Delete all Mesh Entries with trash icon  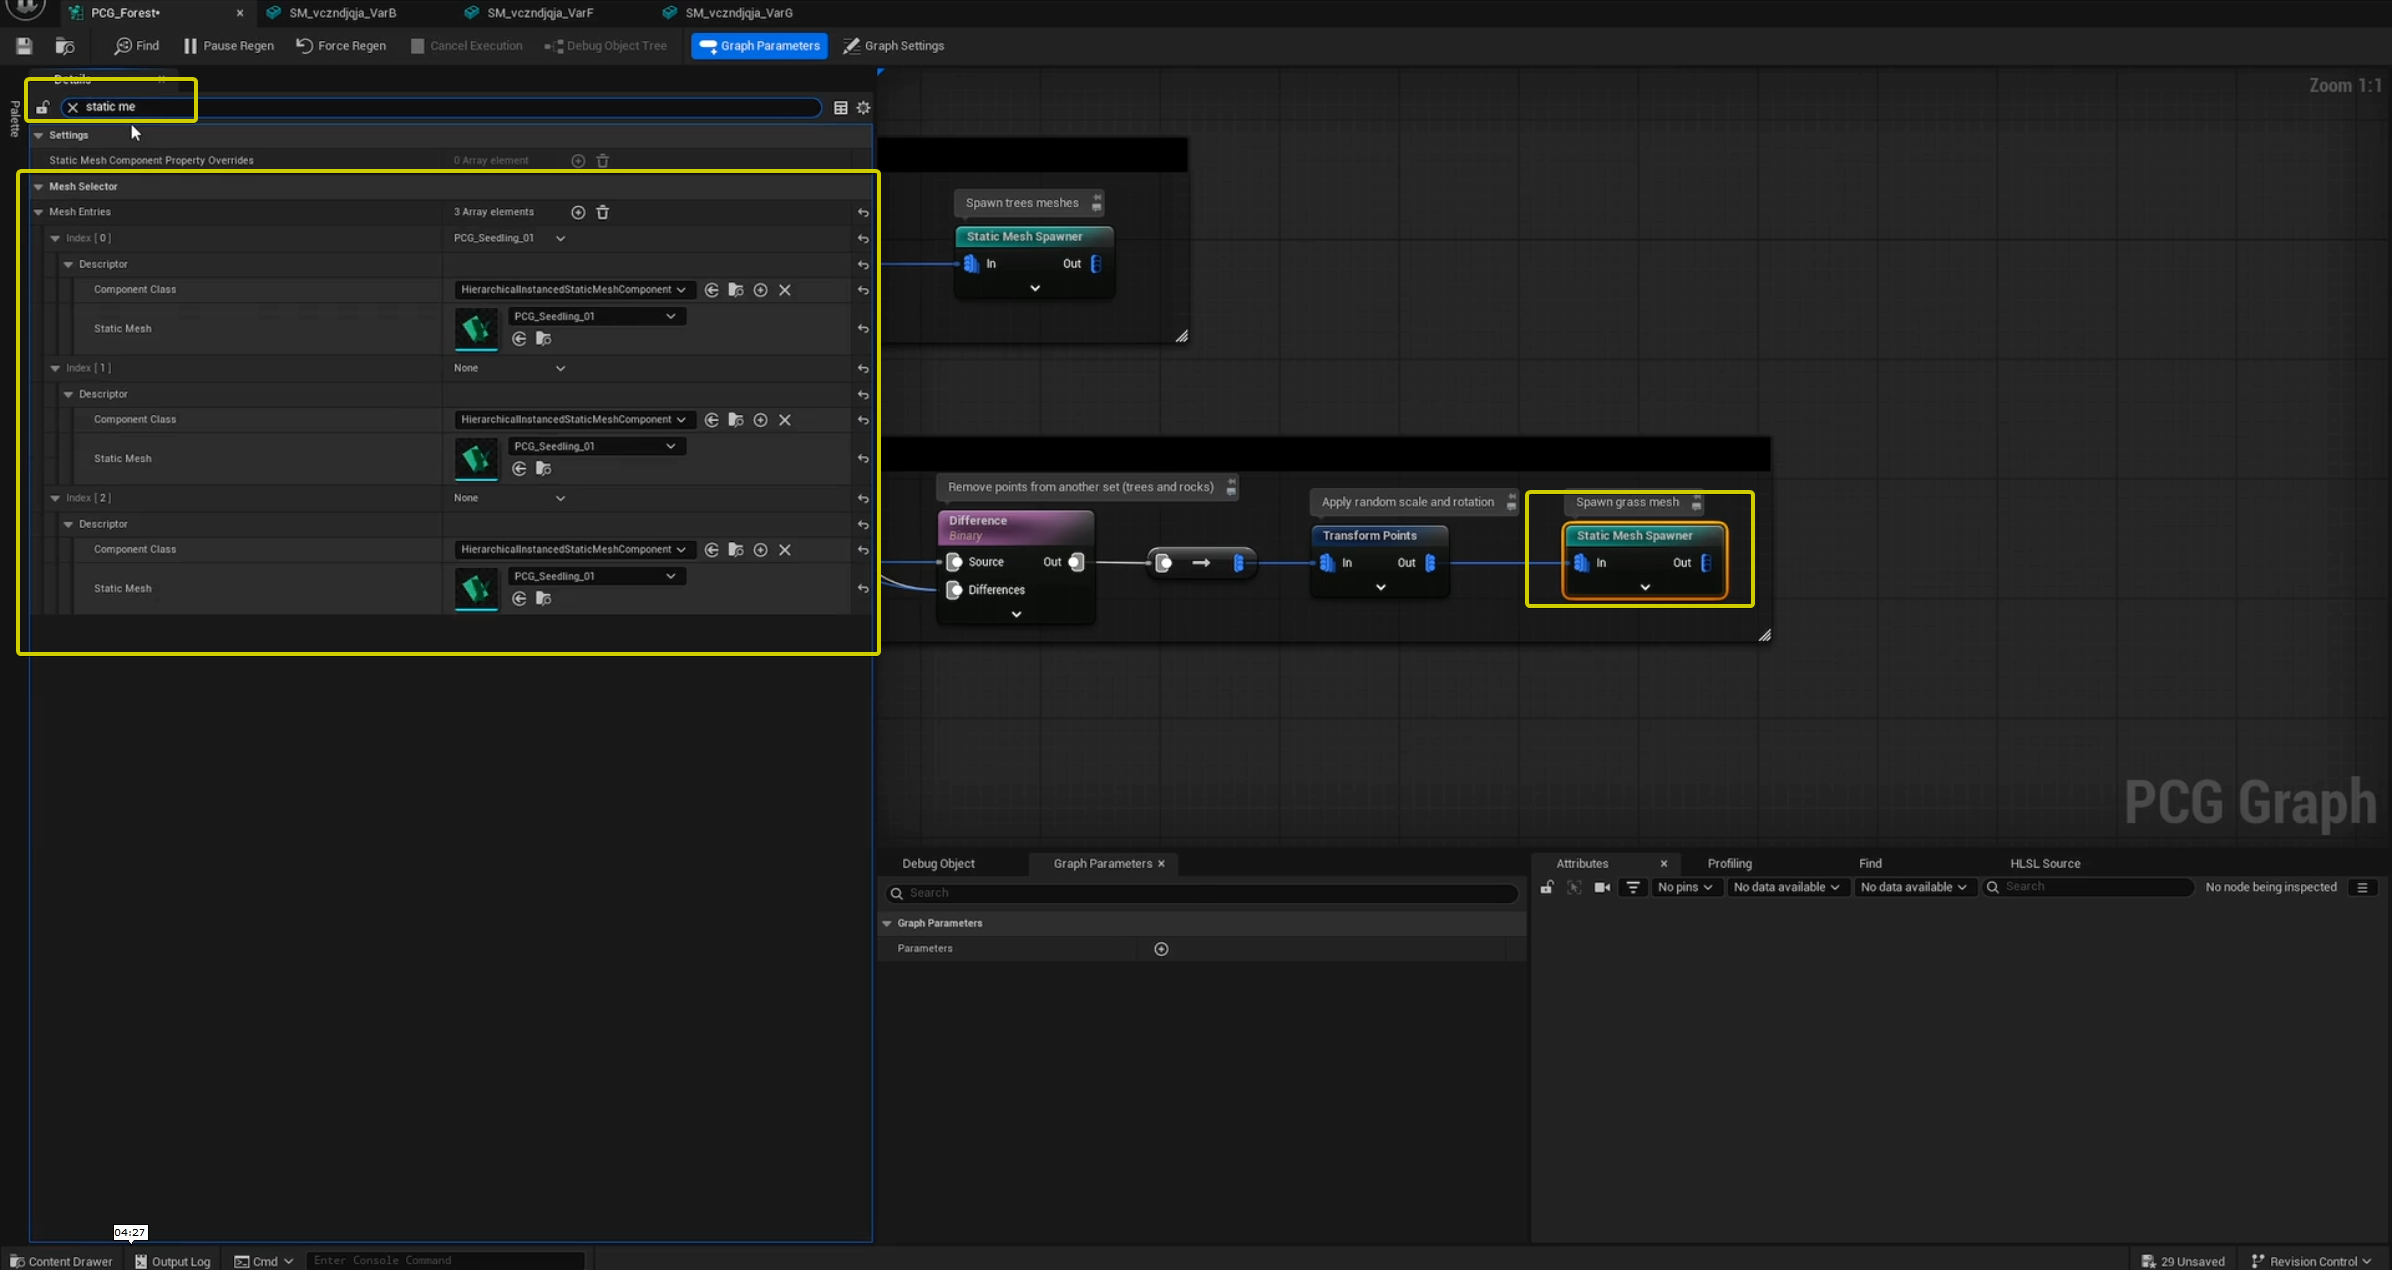click(x=603, y=212)
